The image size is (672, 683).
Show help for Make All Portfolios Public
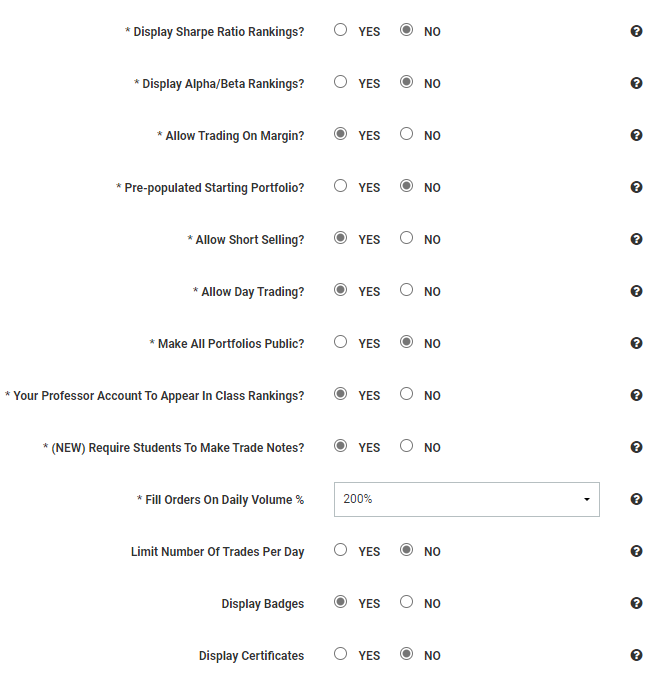636,343
